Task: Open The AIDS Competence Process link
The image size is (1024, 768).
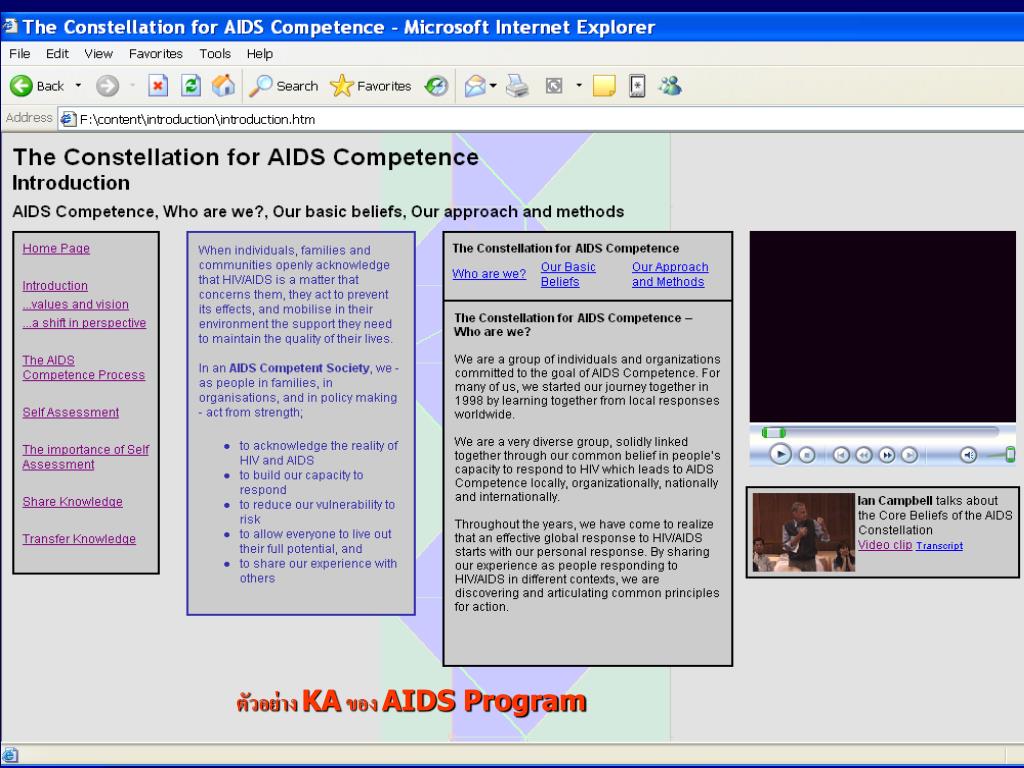Action: [84, 367]
